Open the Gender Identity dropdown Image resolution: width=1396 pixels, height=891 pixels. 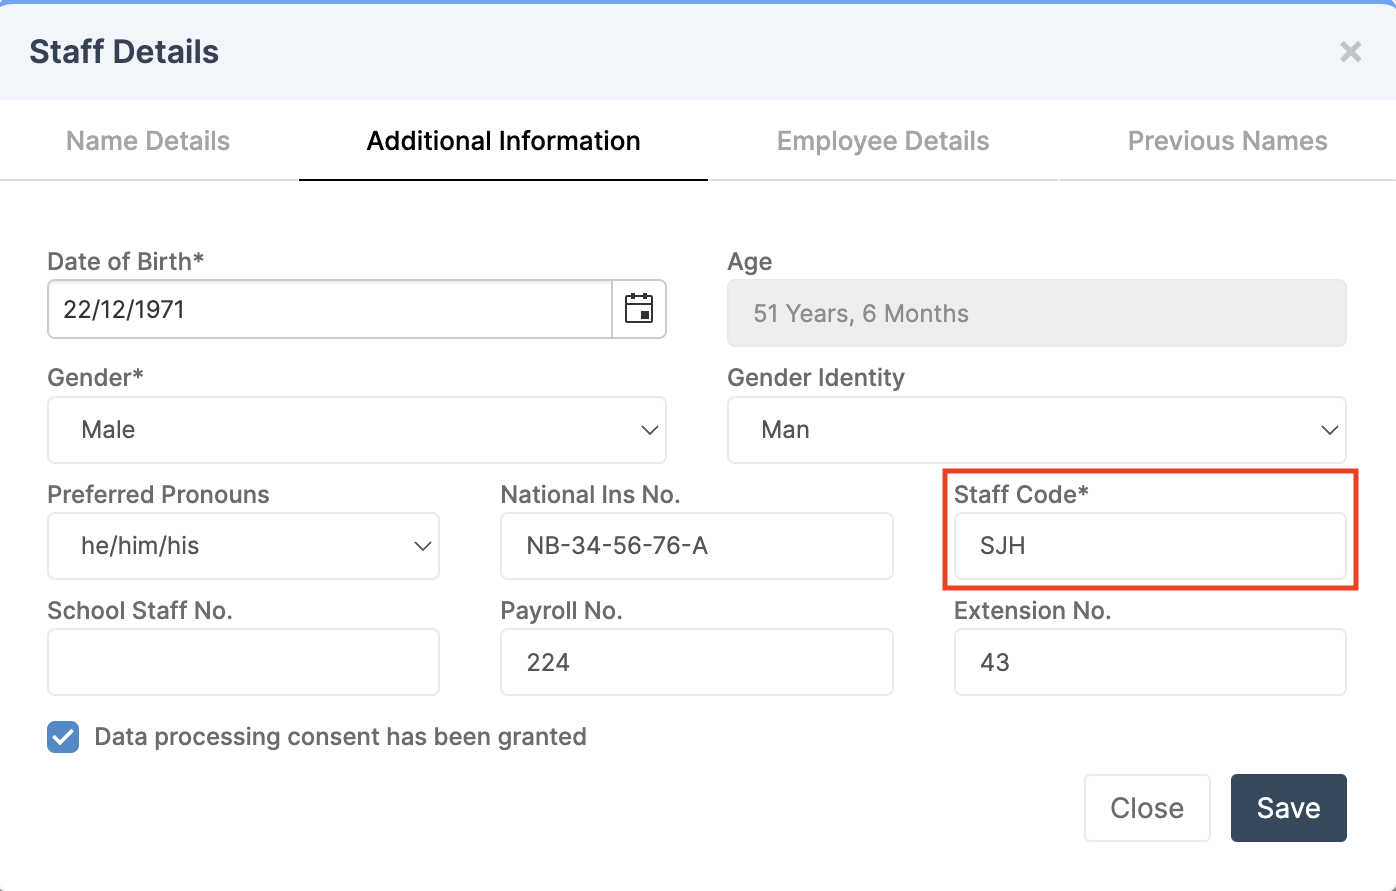tap(1037, 430)
